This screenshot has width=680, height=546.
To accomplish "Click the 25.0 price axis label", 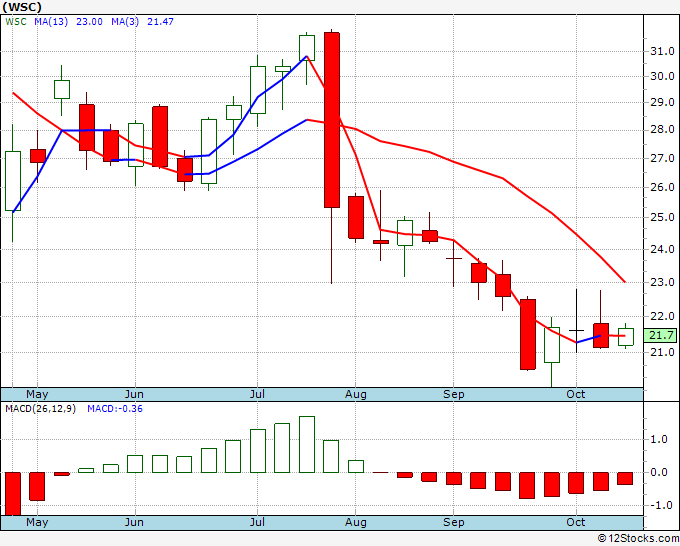I will [662, 217].
